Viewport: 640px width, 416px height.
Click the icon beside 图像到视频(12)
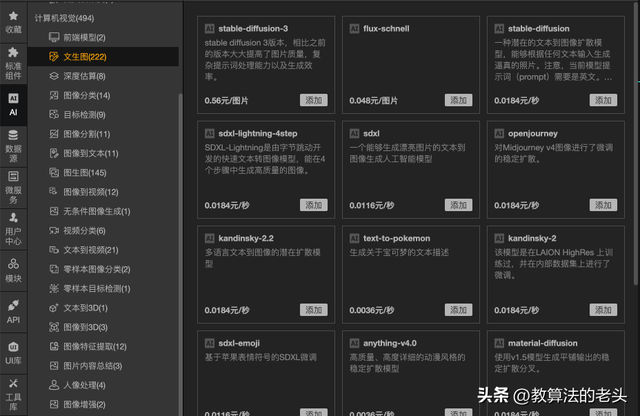pyautogui.click(x=54, y=192)
